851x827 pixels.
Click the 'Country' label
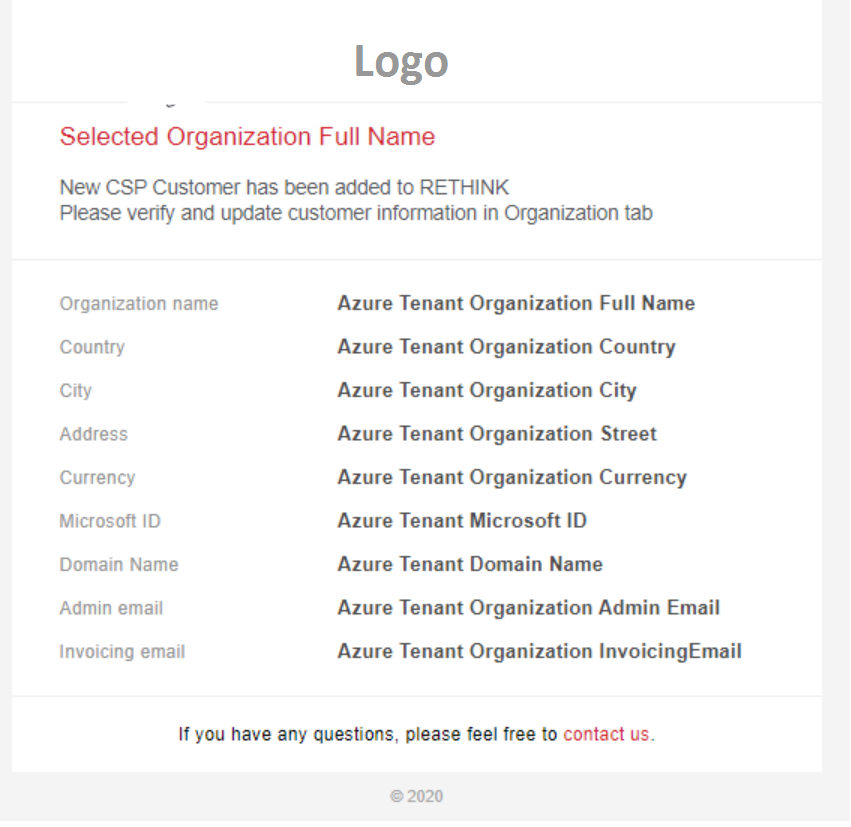92,347
